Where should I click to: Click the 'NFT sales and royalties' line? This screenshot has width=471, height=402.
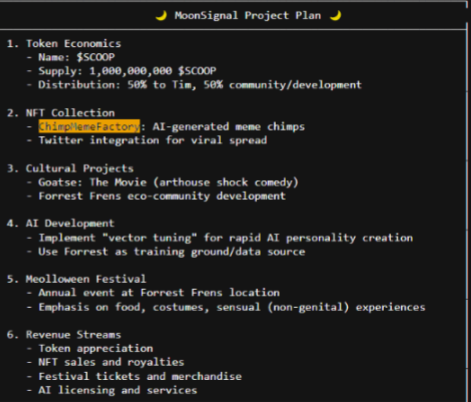[x=105, y=362]
